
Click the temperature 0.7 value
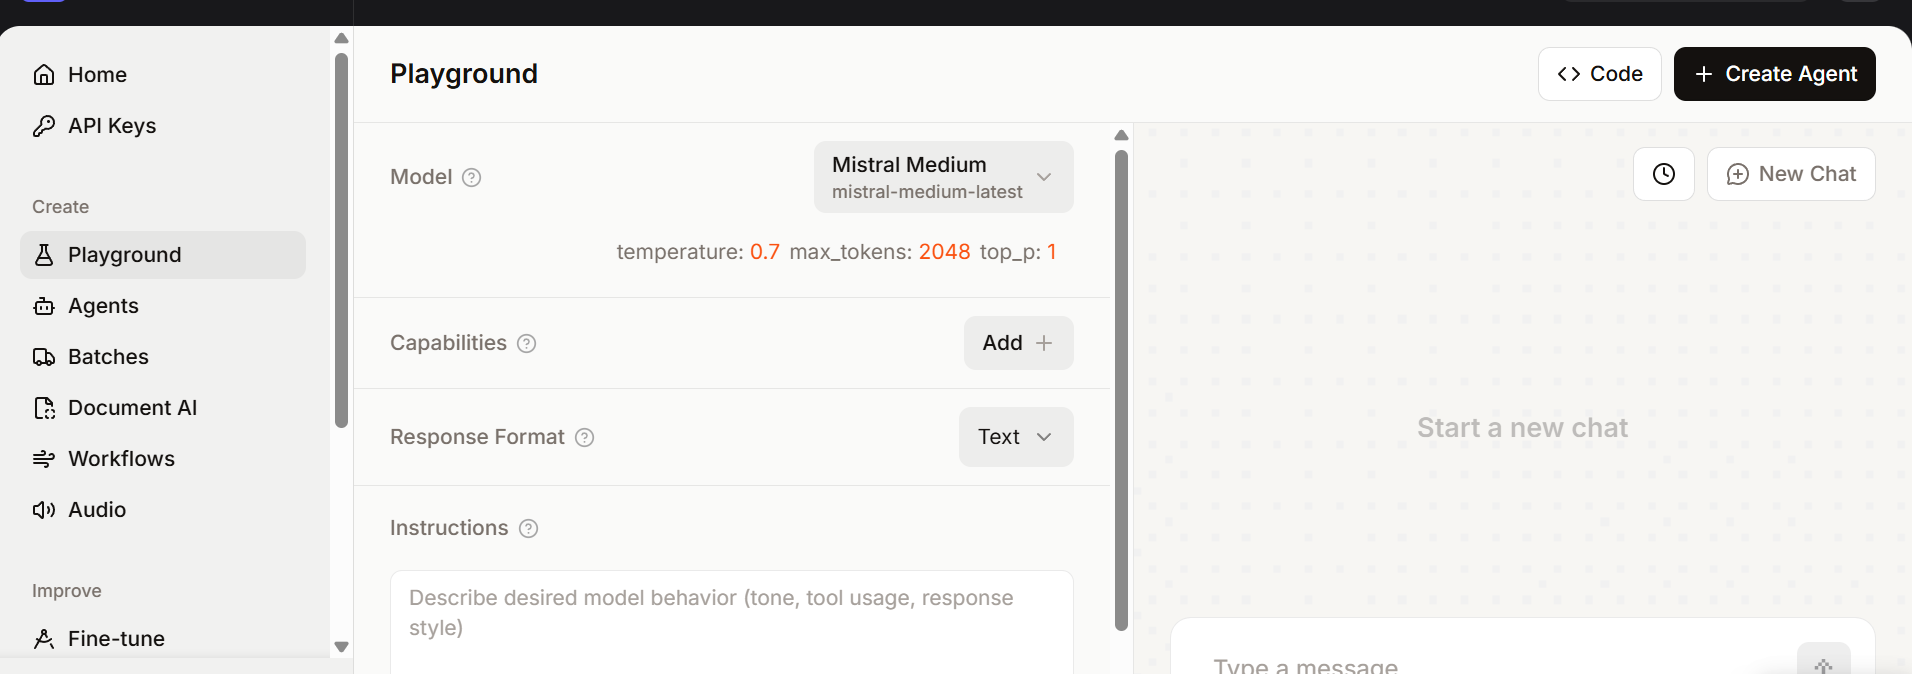tap(765, 252)
